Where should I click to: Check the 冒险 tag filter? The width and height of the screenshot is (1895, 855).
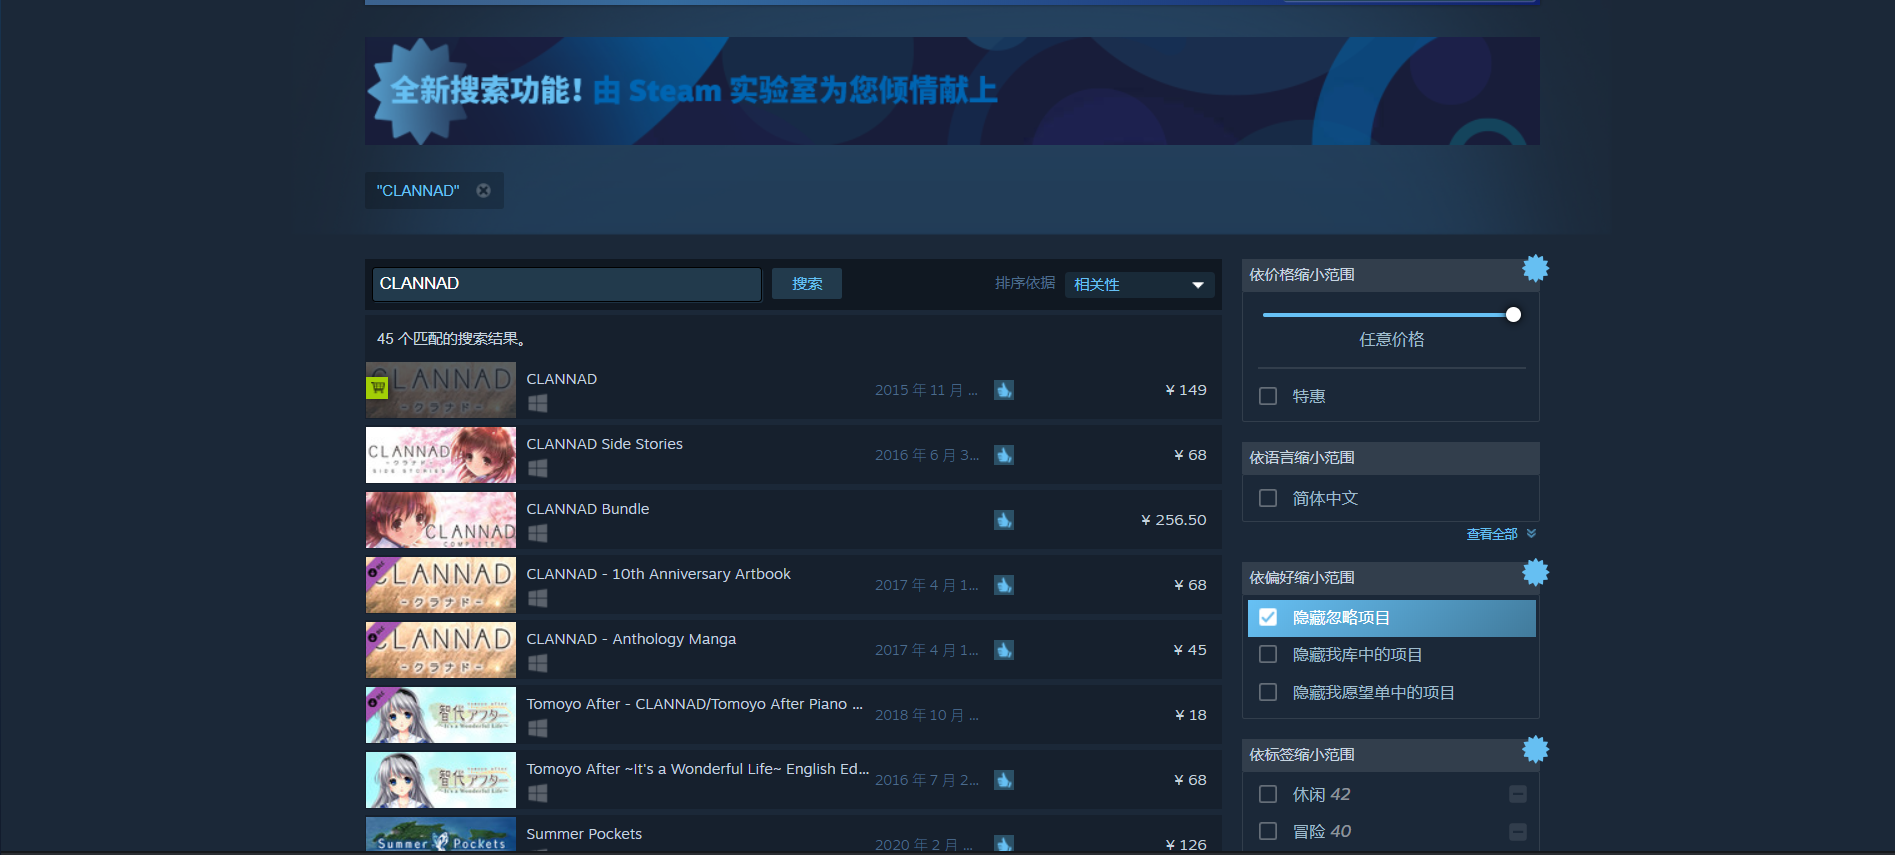pos(1268,831)
